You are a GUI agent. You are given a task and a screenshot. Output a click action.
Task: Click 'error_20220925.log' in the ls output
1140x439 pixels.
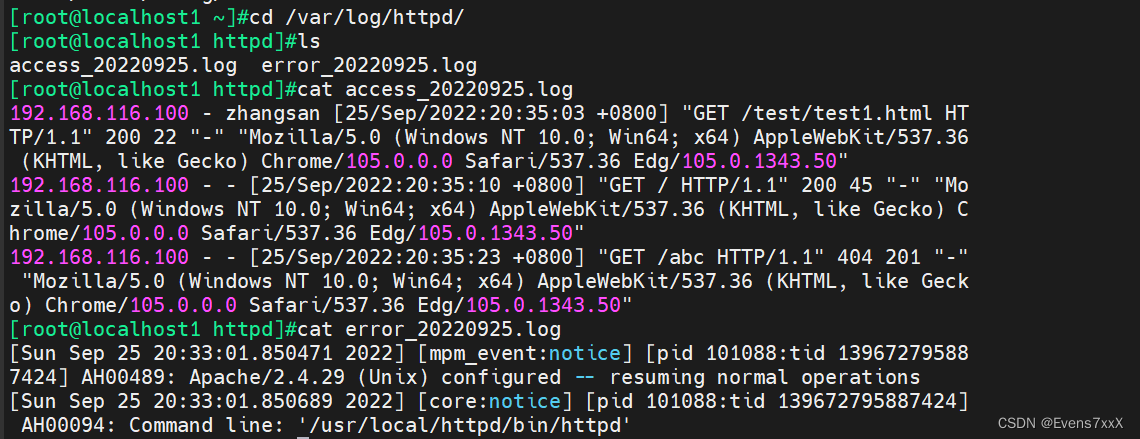tap(369, 66)
